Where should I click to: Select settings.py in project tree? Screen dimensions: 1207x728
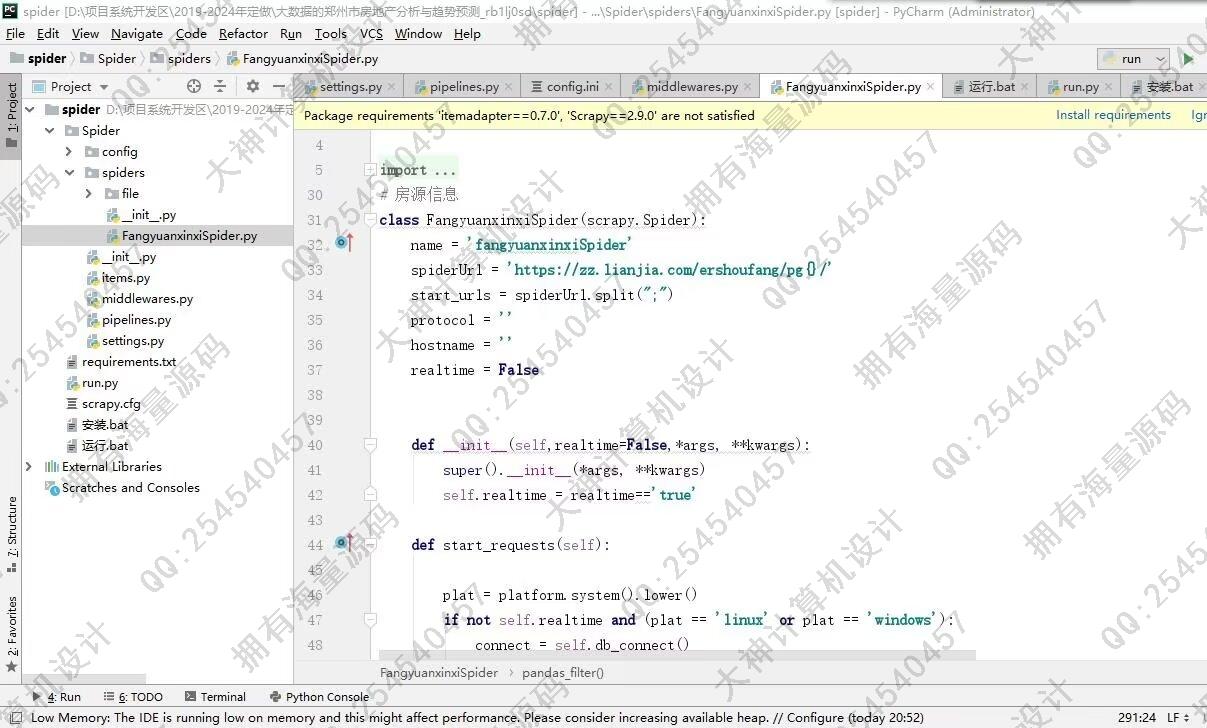pyautogui.click(x=132, y=341)
